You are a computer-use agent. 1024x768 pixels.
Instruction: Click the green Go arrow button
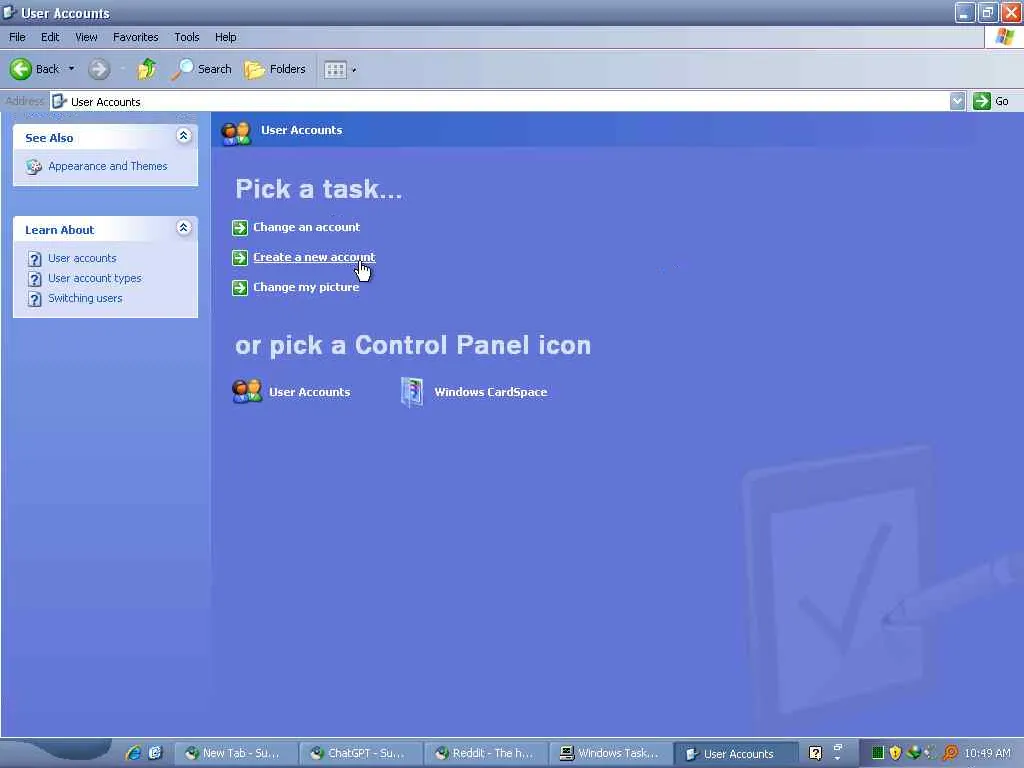[982, 101]
